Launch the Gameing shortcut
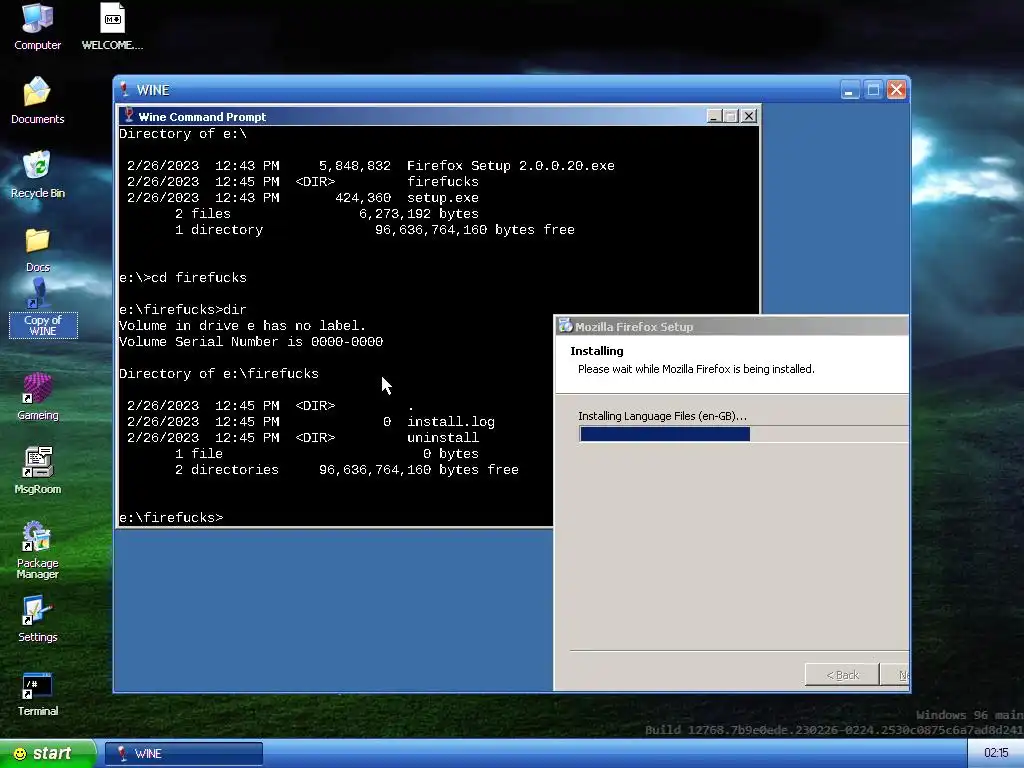 (x=37, y=397)
